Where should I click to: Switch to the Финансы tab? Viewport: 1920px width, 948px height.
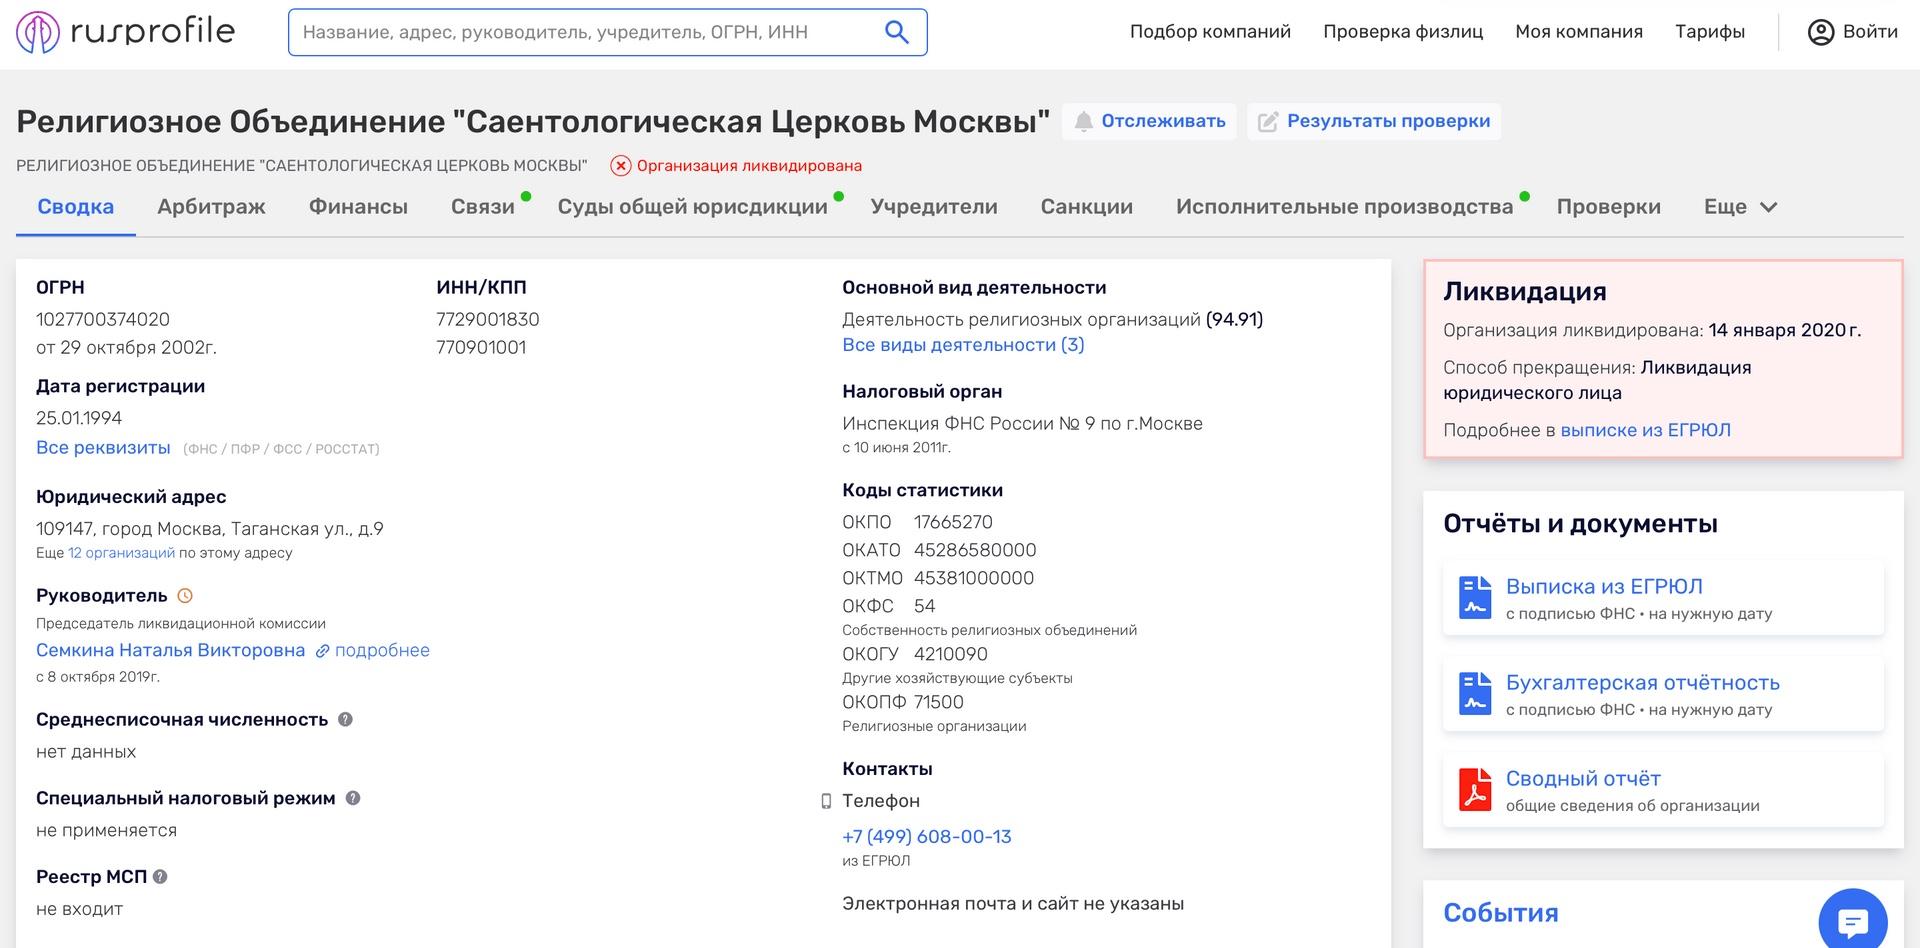(358, 207)
